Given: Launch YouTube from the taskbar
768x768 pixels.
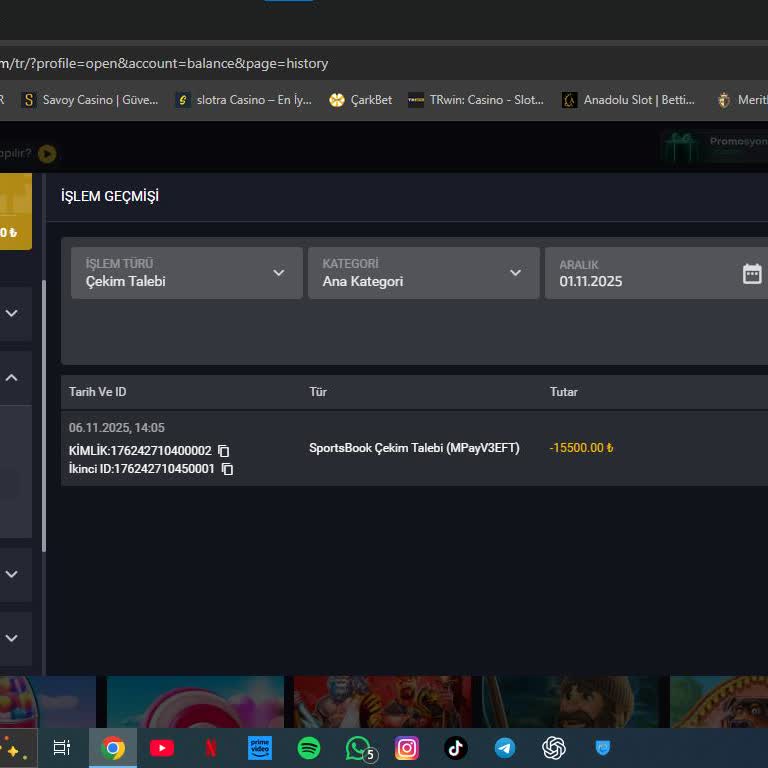Looking at the screenshot, I should click(162, 748).
